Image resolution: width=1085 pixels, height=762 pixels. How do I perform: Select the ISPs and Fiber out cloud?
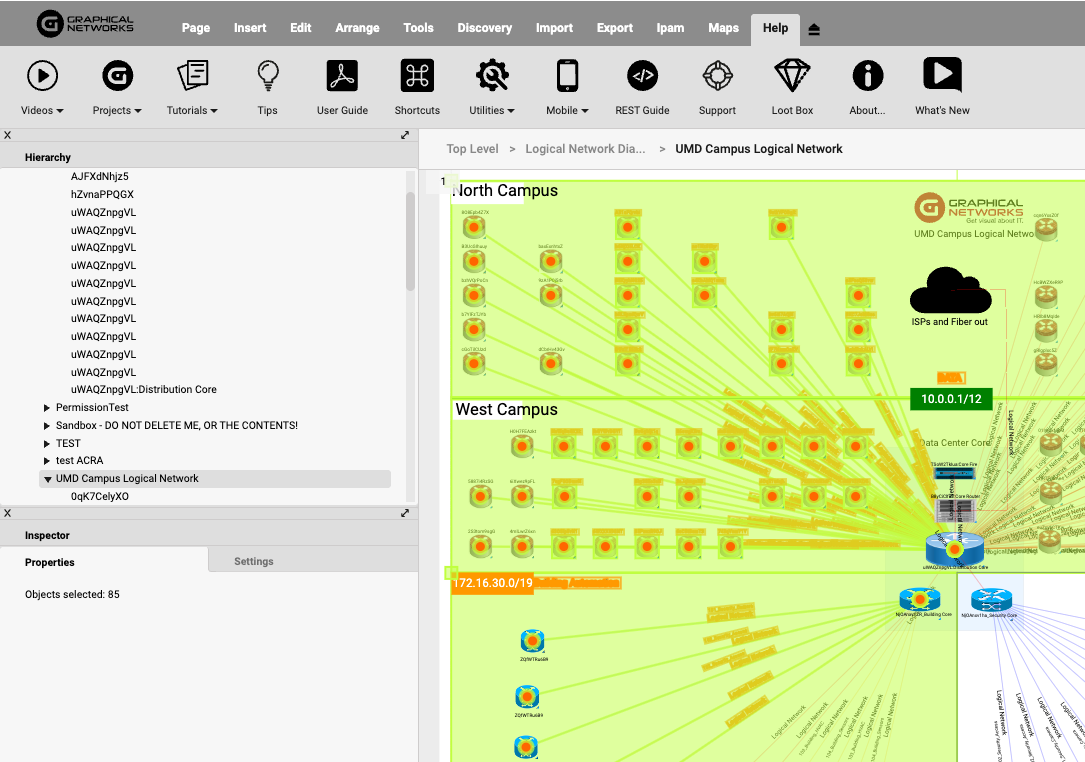click(950, 290)
